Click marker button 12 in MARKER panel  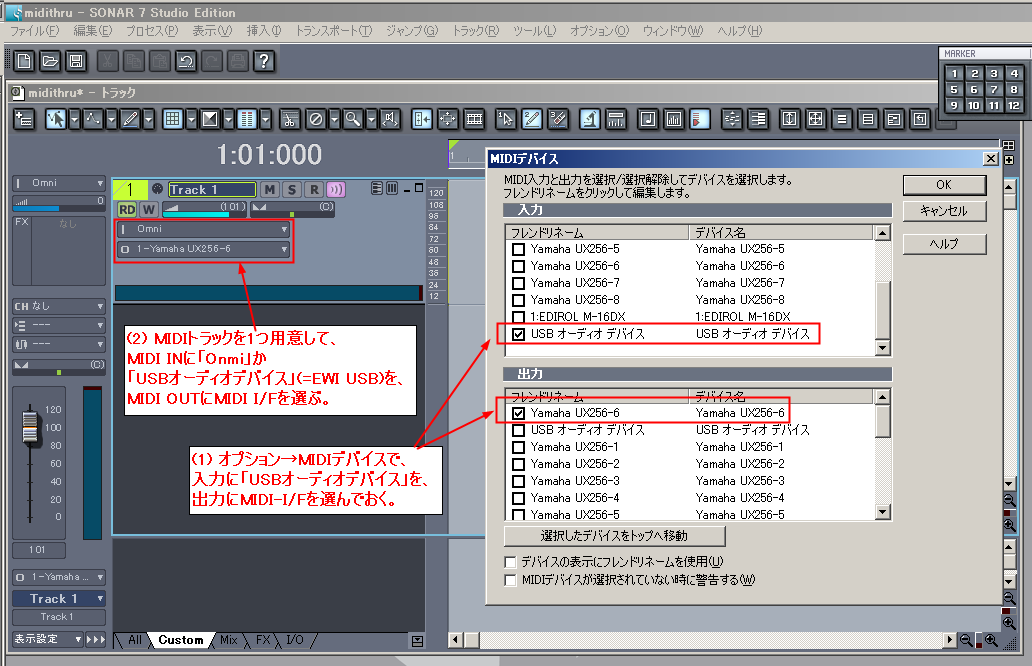click(1014, 105)
